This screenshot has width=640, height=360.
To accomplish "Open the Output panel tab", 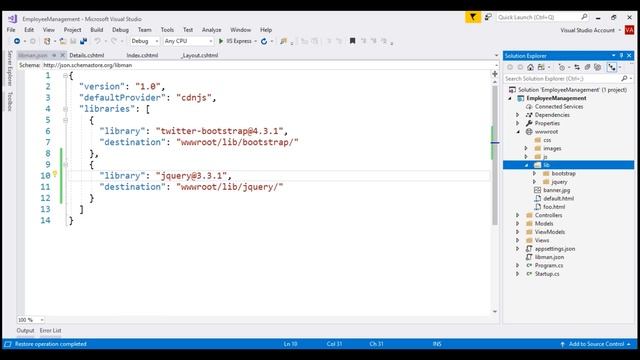I will 25,331.
